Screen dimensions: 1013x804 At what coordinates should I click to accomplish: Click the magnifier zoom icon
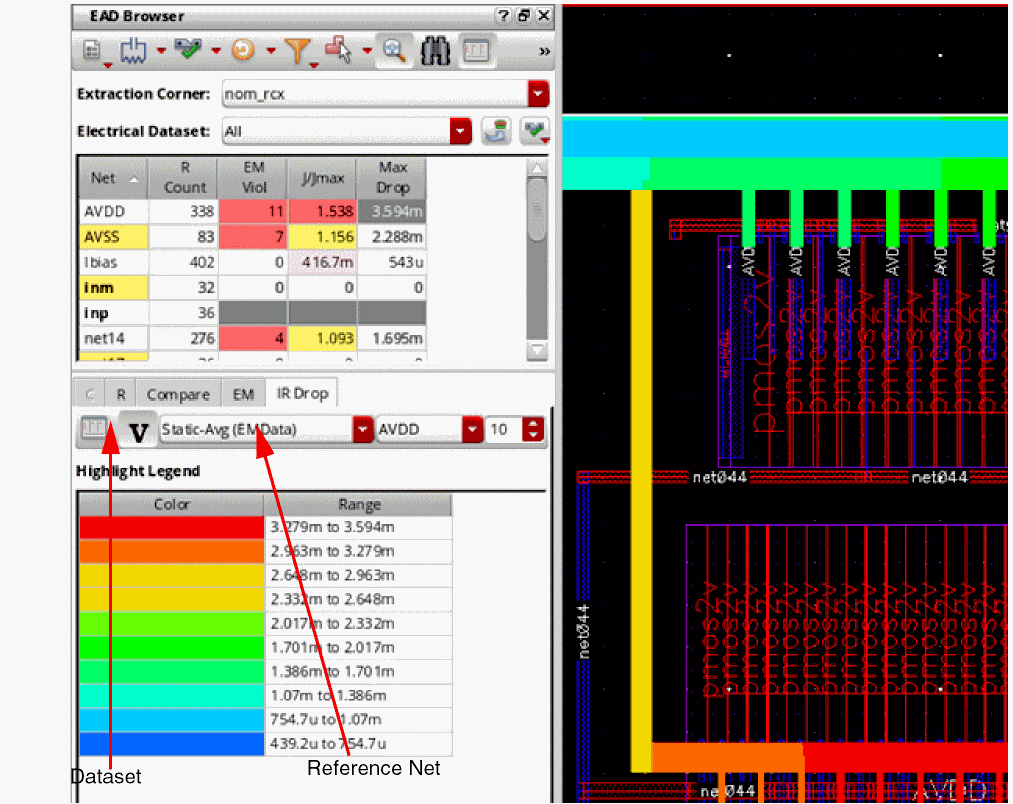pyautogui.click(x=394, y=50)
